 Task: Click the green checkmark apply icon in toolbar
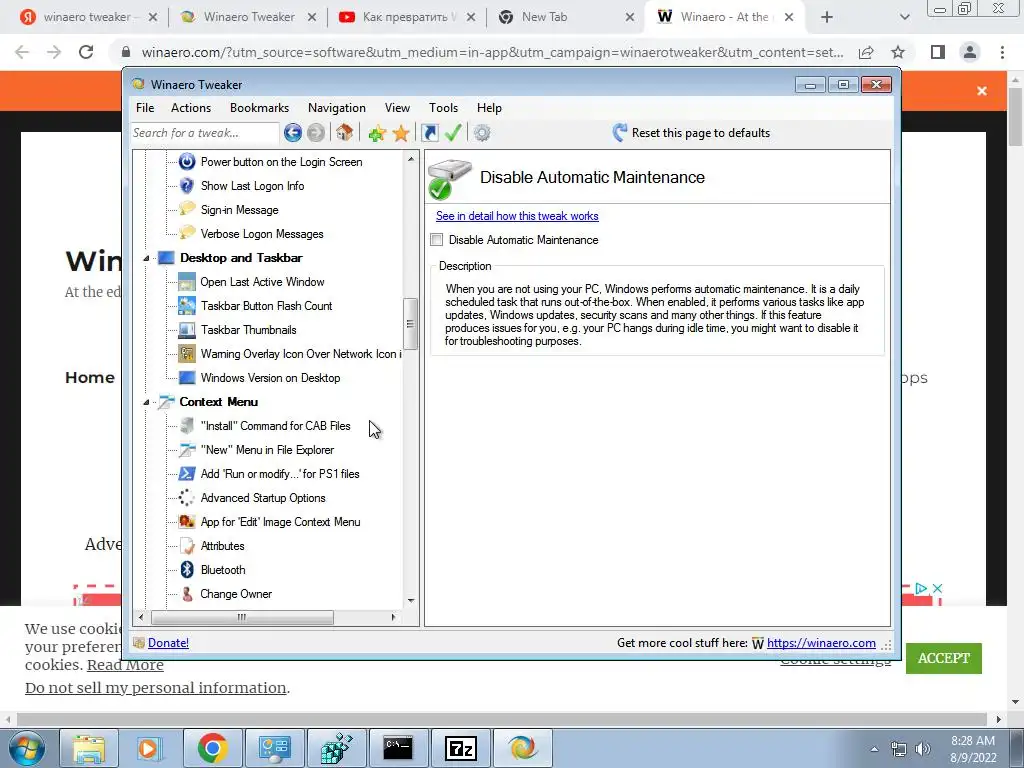tap(453, 133)
